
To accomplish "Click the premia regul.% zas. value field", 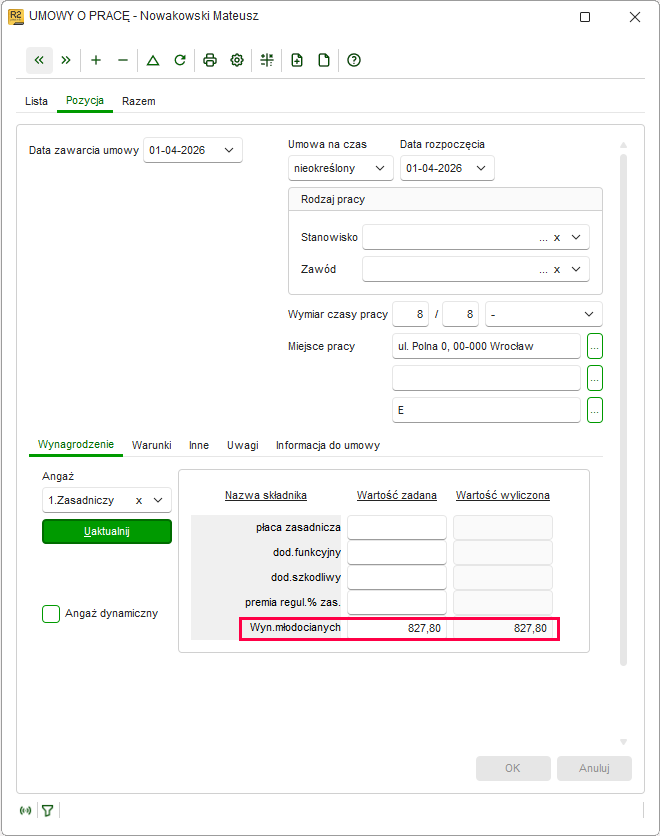I will point(397,603).
